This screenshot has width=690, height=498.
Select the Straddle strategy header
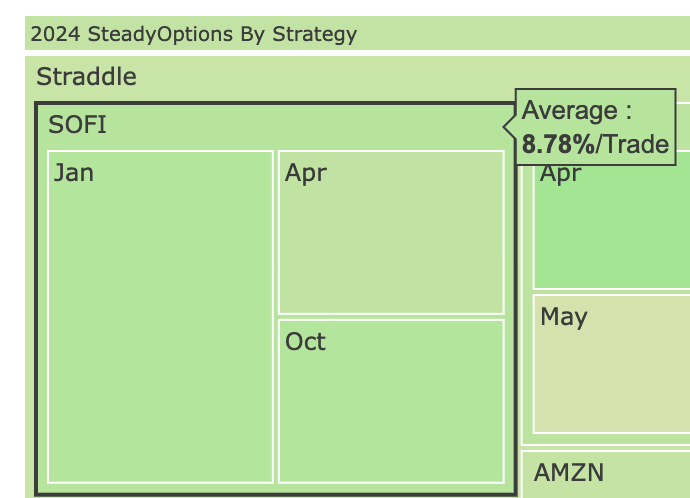[x=357, y=78]
